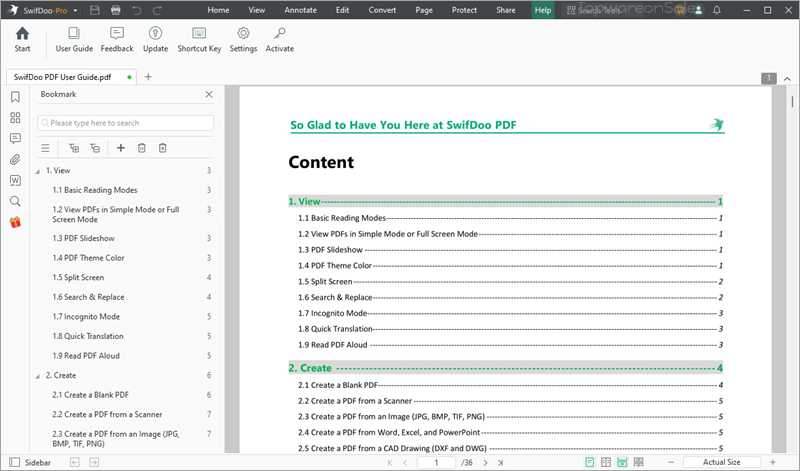Open the user account icon
800x471 pixels.
[x=698, y=10]
